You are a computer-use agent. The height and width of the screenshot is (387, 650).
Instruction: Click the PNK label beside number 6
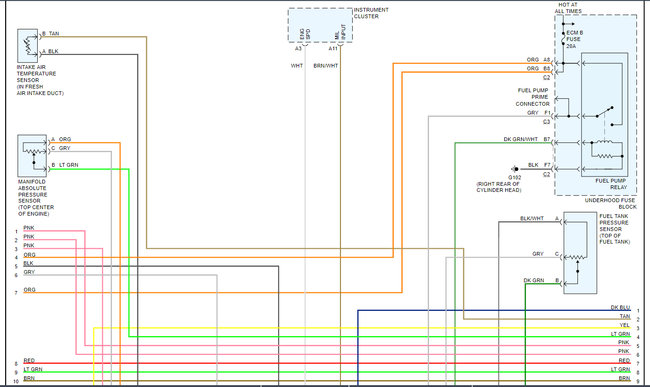pyautogui.click(x=624, y=351)
